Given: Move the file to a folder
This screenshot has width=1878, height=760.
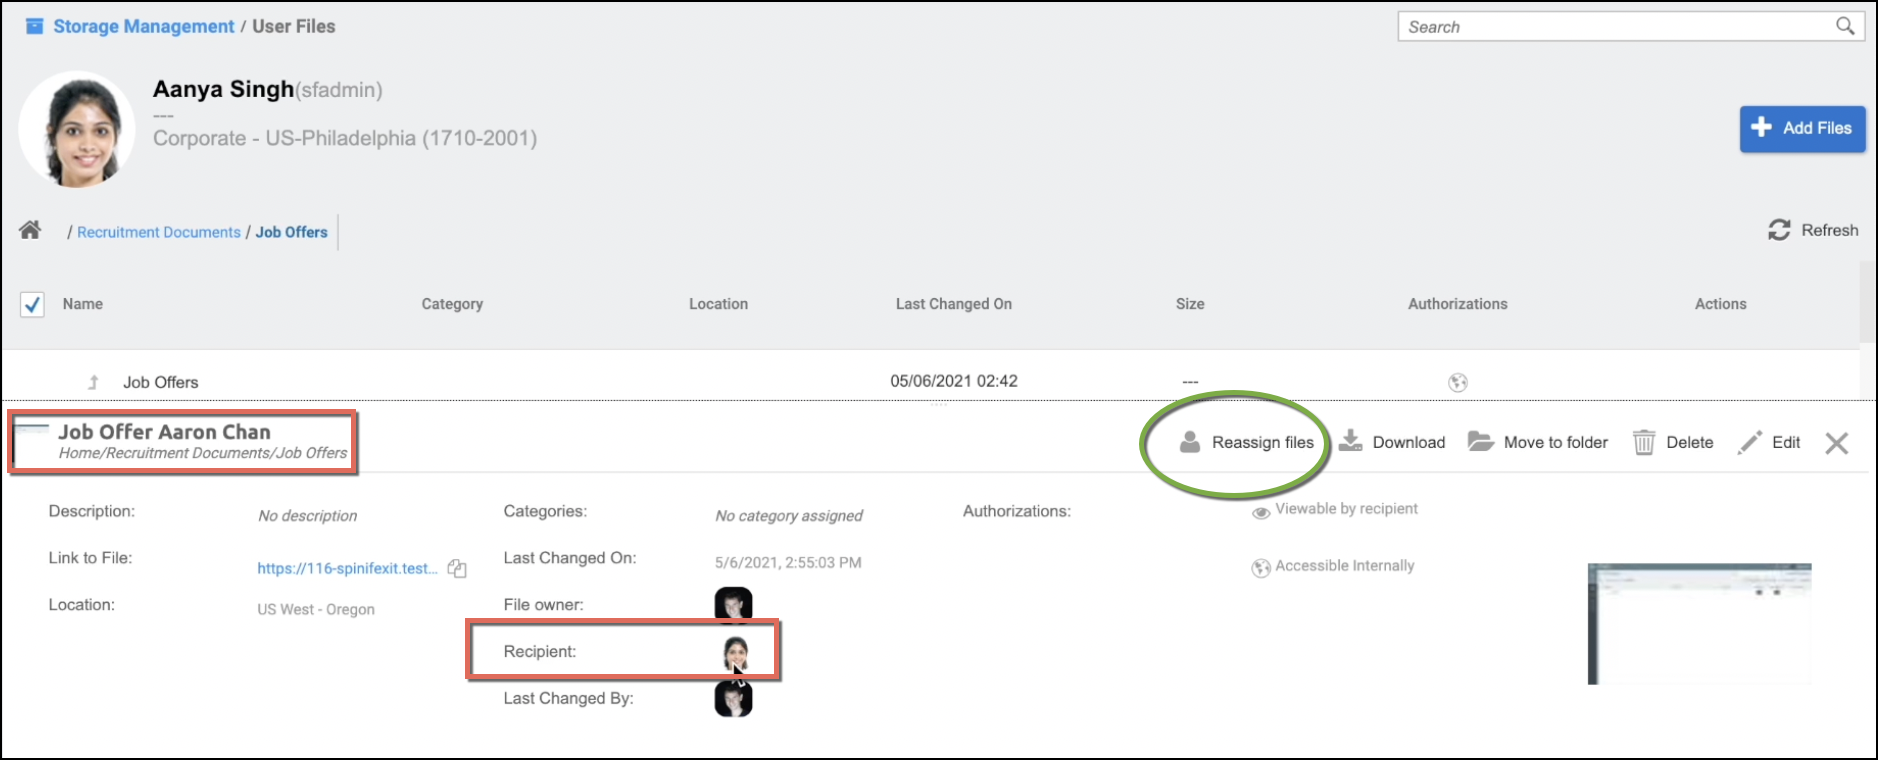Looking at the screenshot, I should [x=1538, y=442].
